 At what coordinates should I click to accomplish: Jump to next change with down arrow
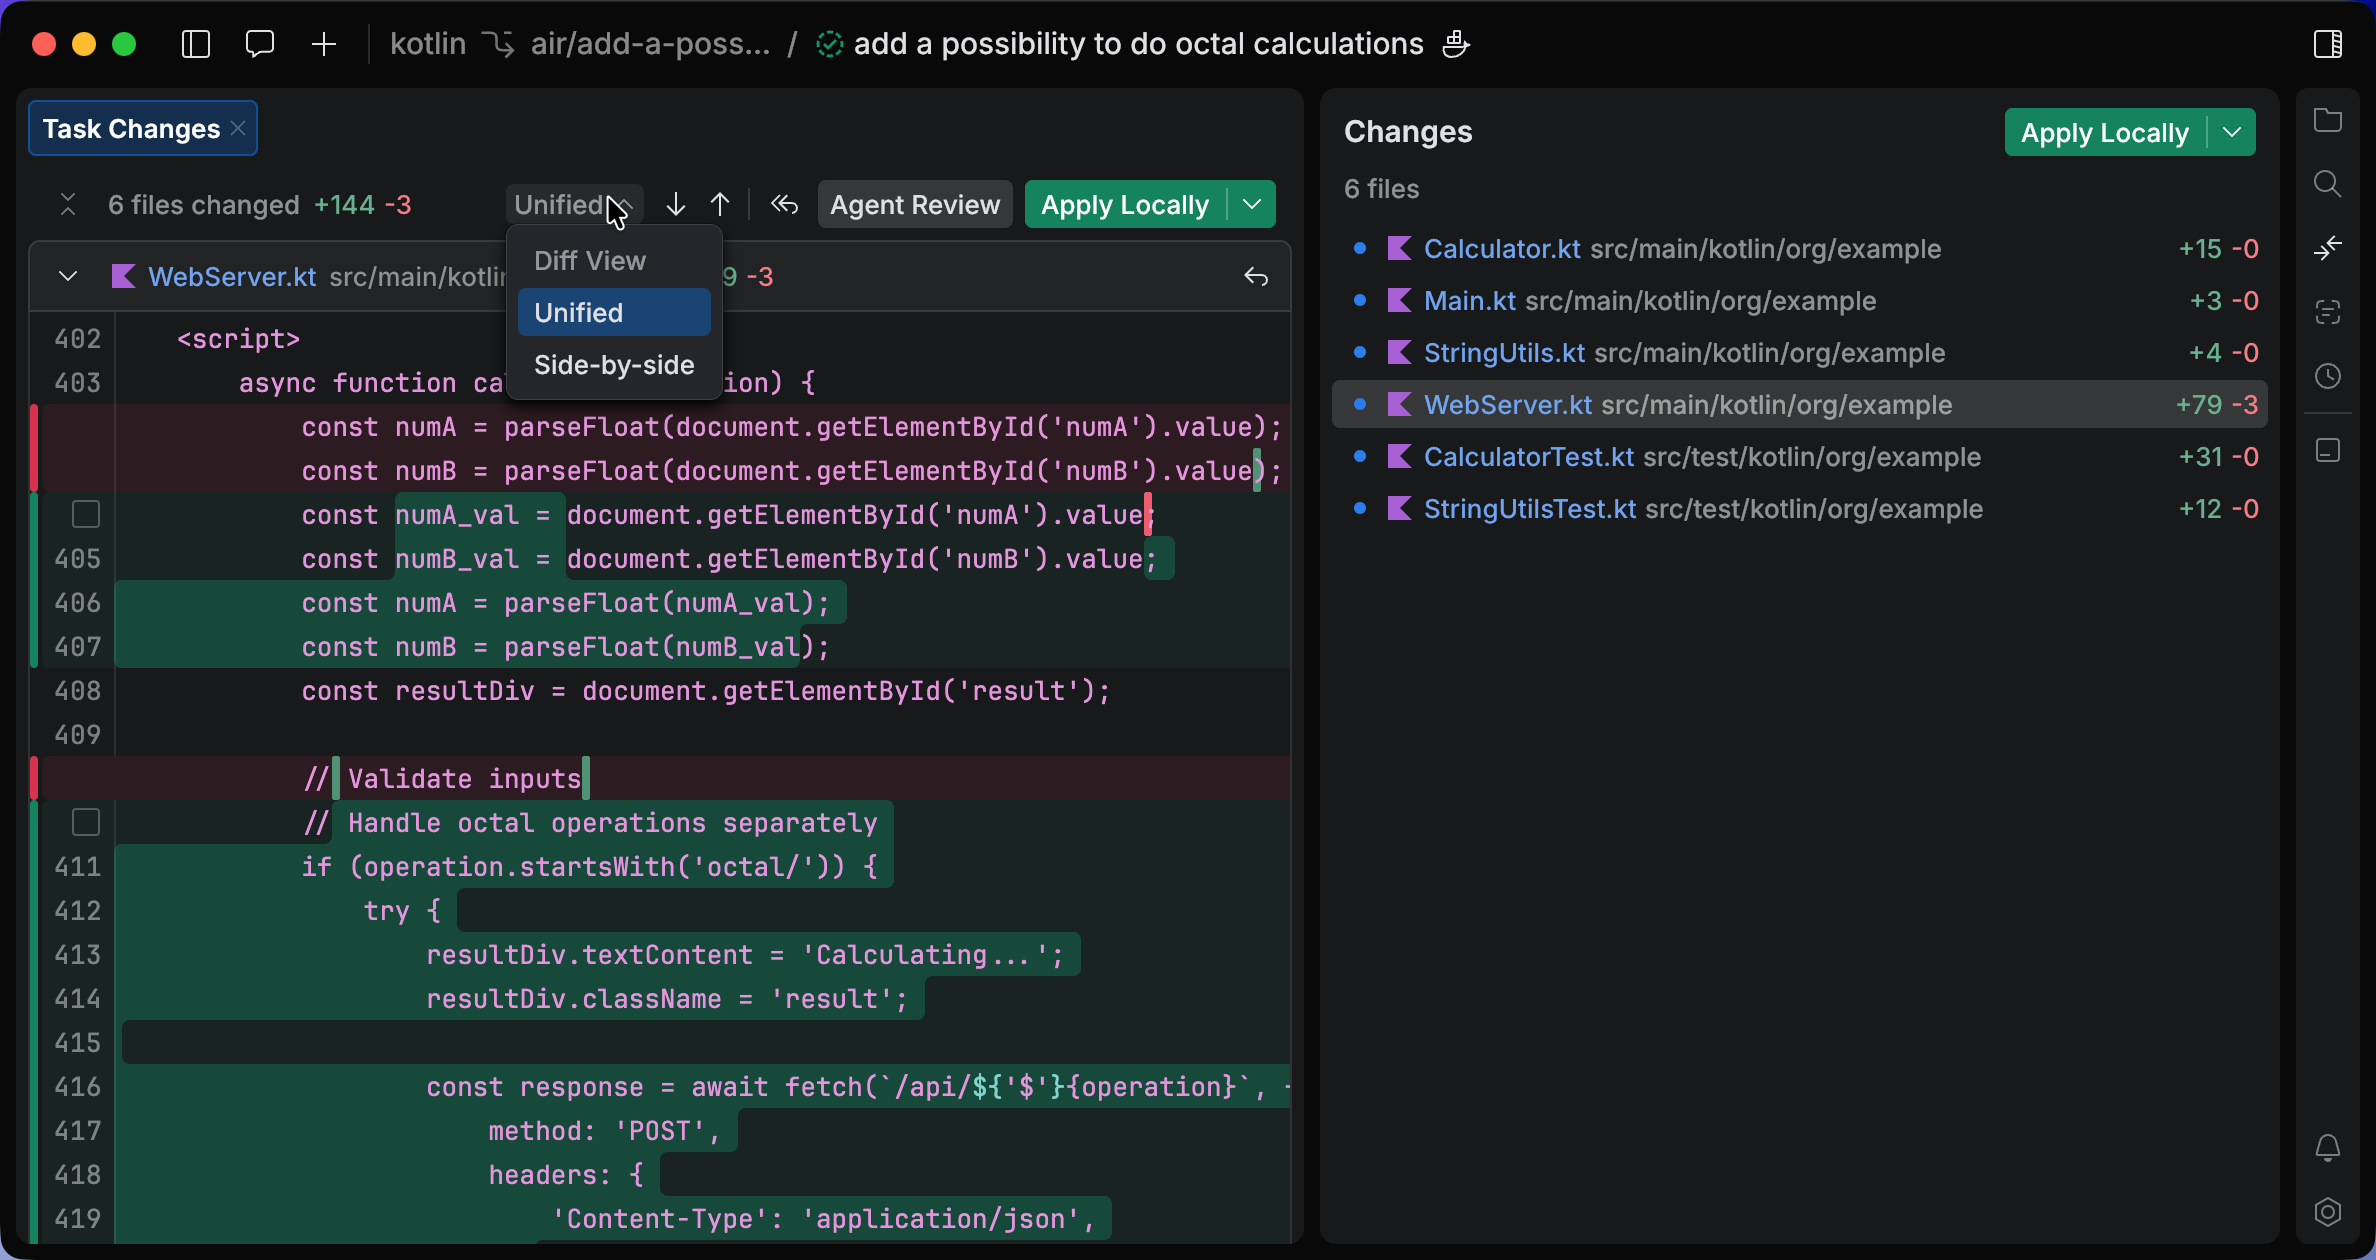point(676,205)
